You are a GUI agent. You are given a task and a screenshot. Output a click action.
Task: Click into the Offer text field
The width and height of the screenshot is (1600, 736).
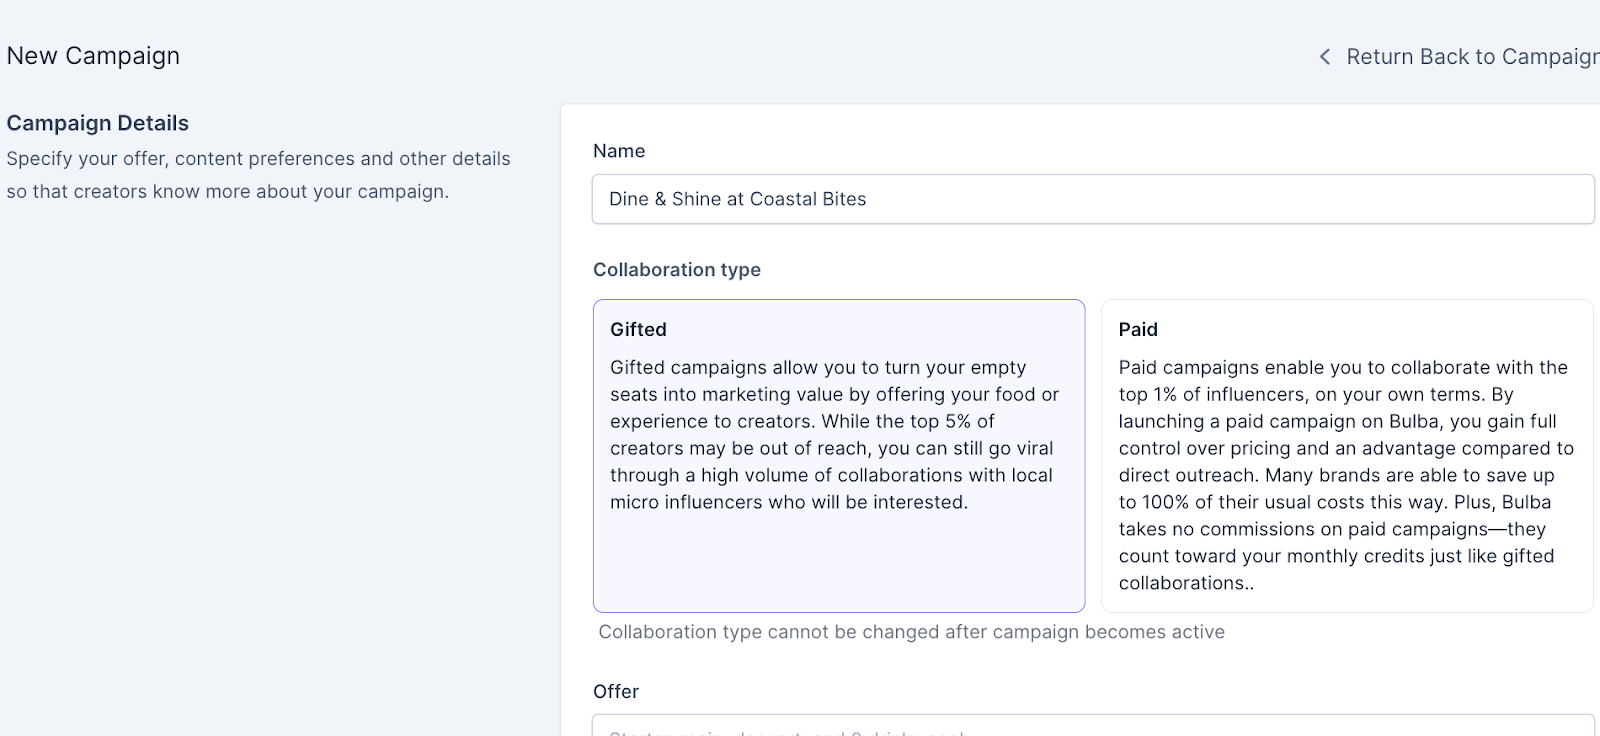(x=1092, y=726)
